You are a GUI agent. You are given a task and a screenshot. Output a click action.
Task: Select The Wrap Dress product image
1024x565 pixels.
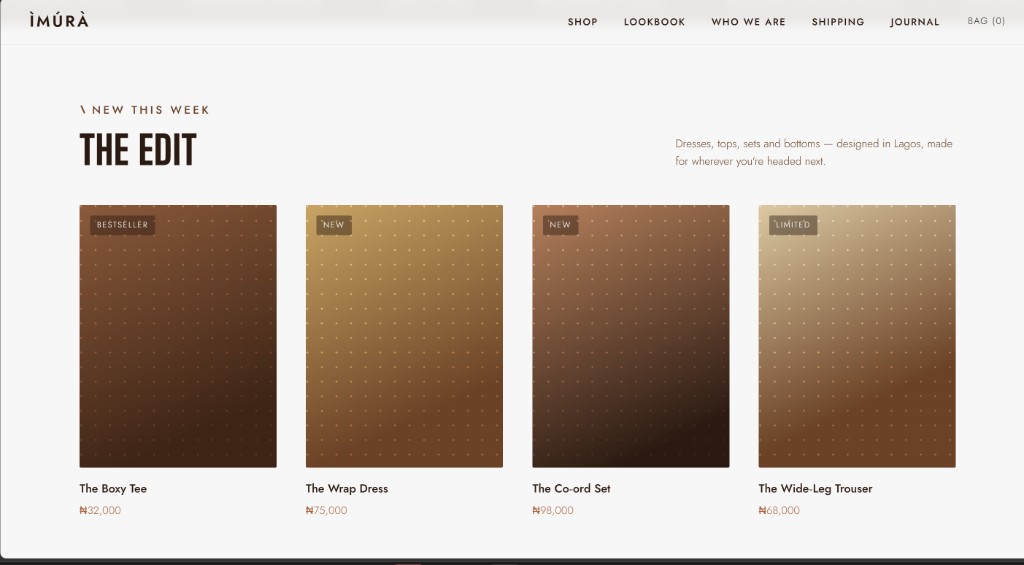[404, 336]
